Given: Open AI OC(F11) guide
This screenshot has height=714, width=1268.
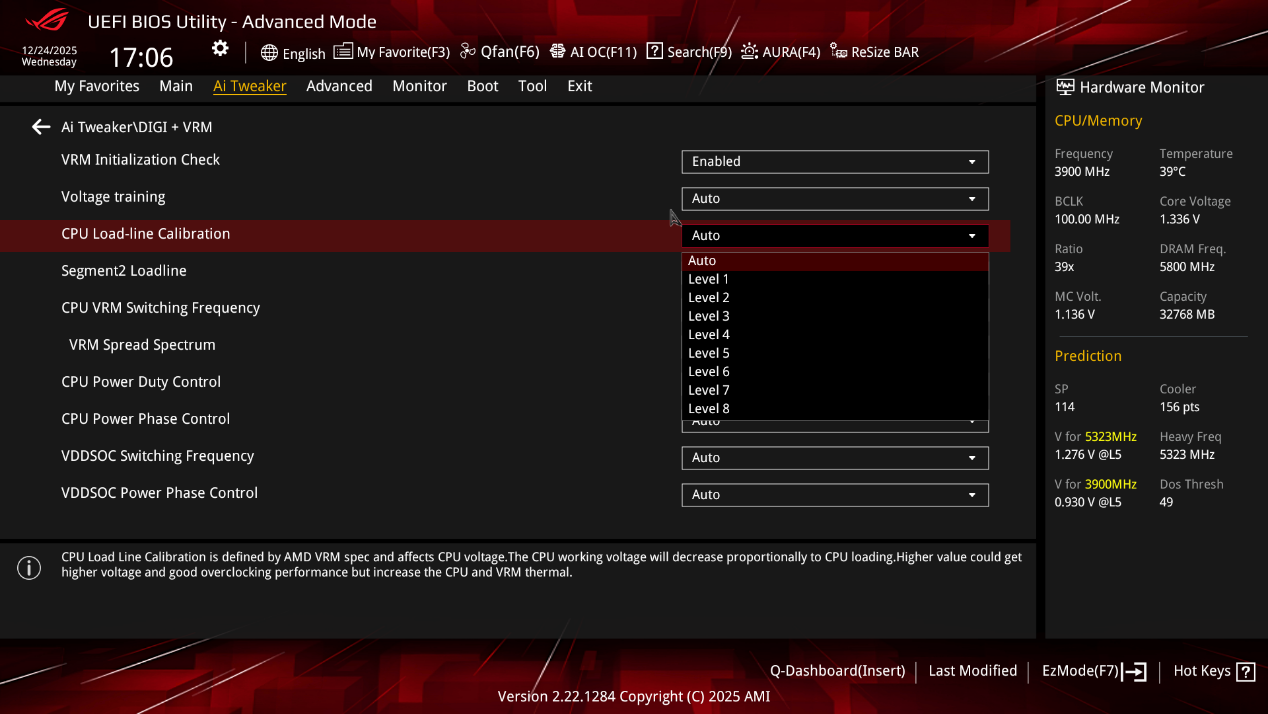Looking at the screenshot, I should tap(593, 52).
